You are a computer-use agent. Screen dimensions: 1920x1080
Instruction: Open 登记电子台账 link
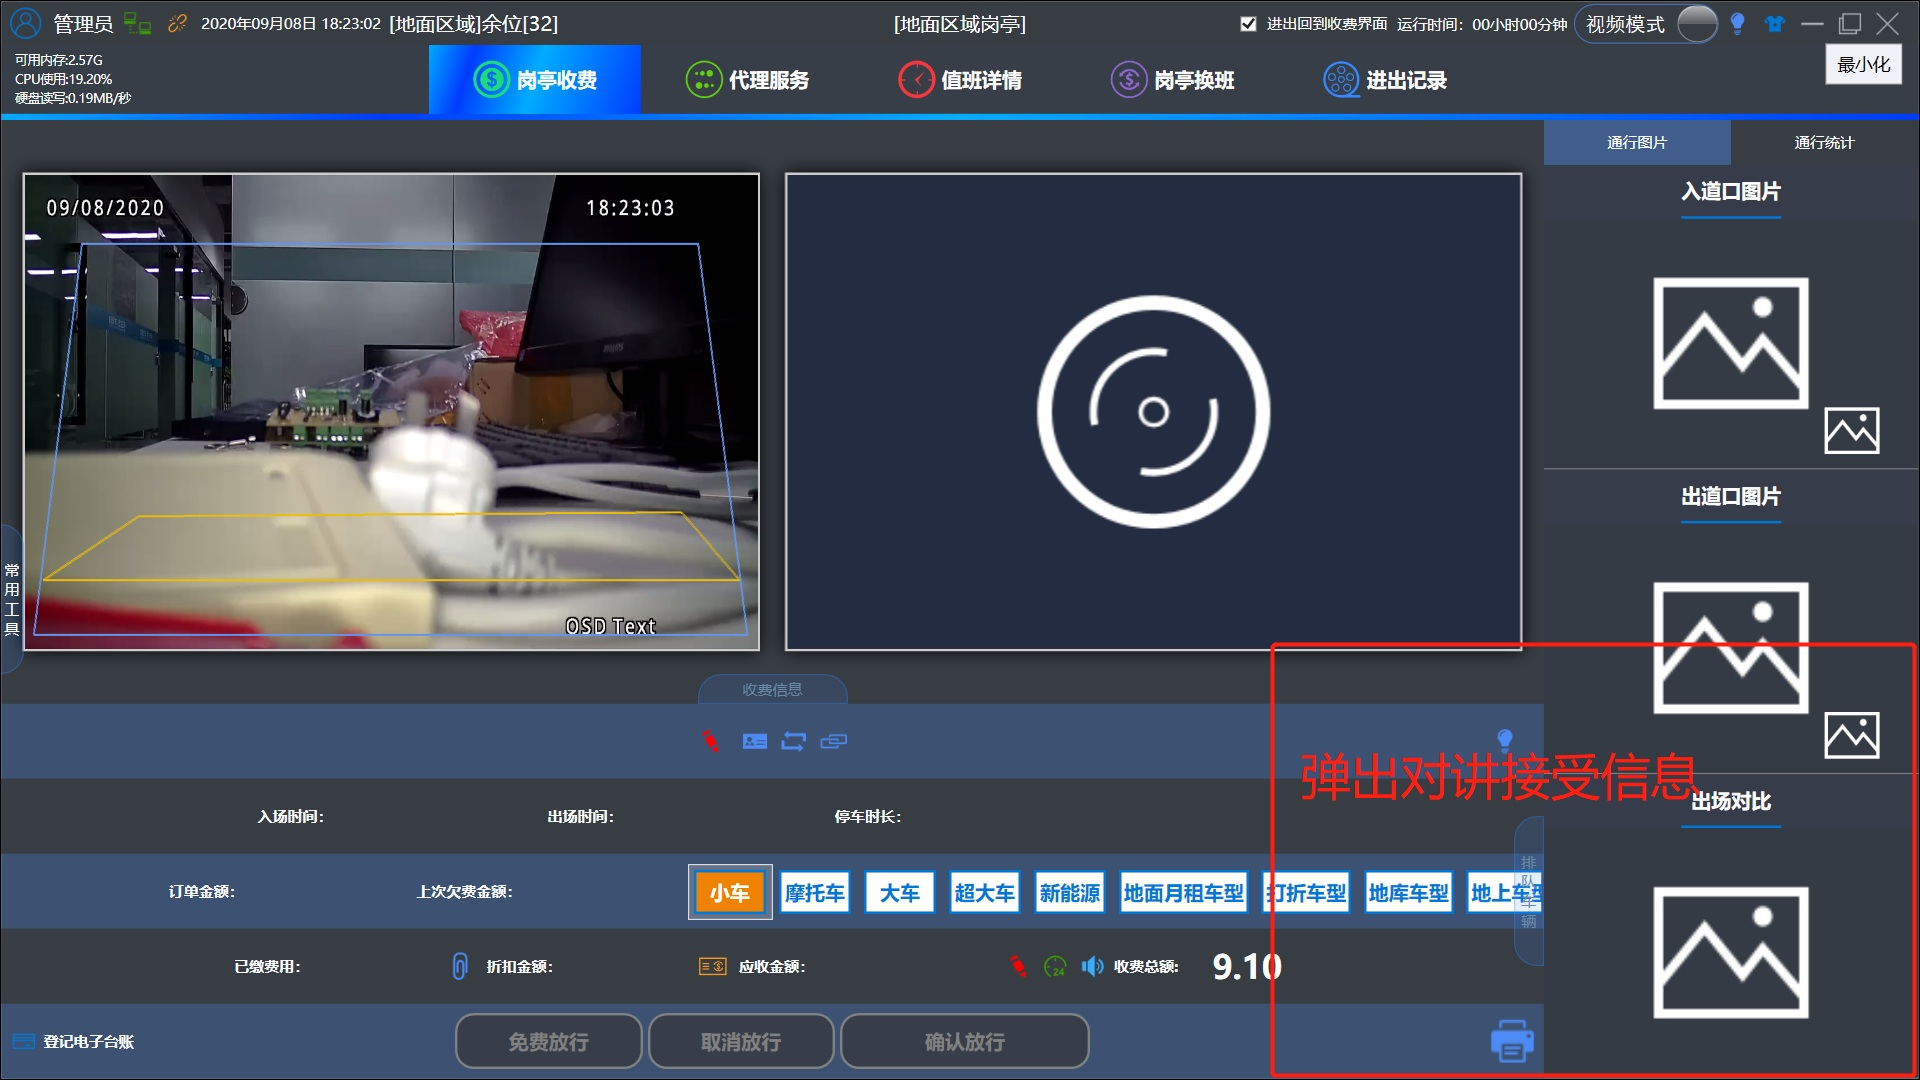coord(74,1042)
